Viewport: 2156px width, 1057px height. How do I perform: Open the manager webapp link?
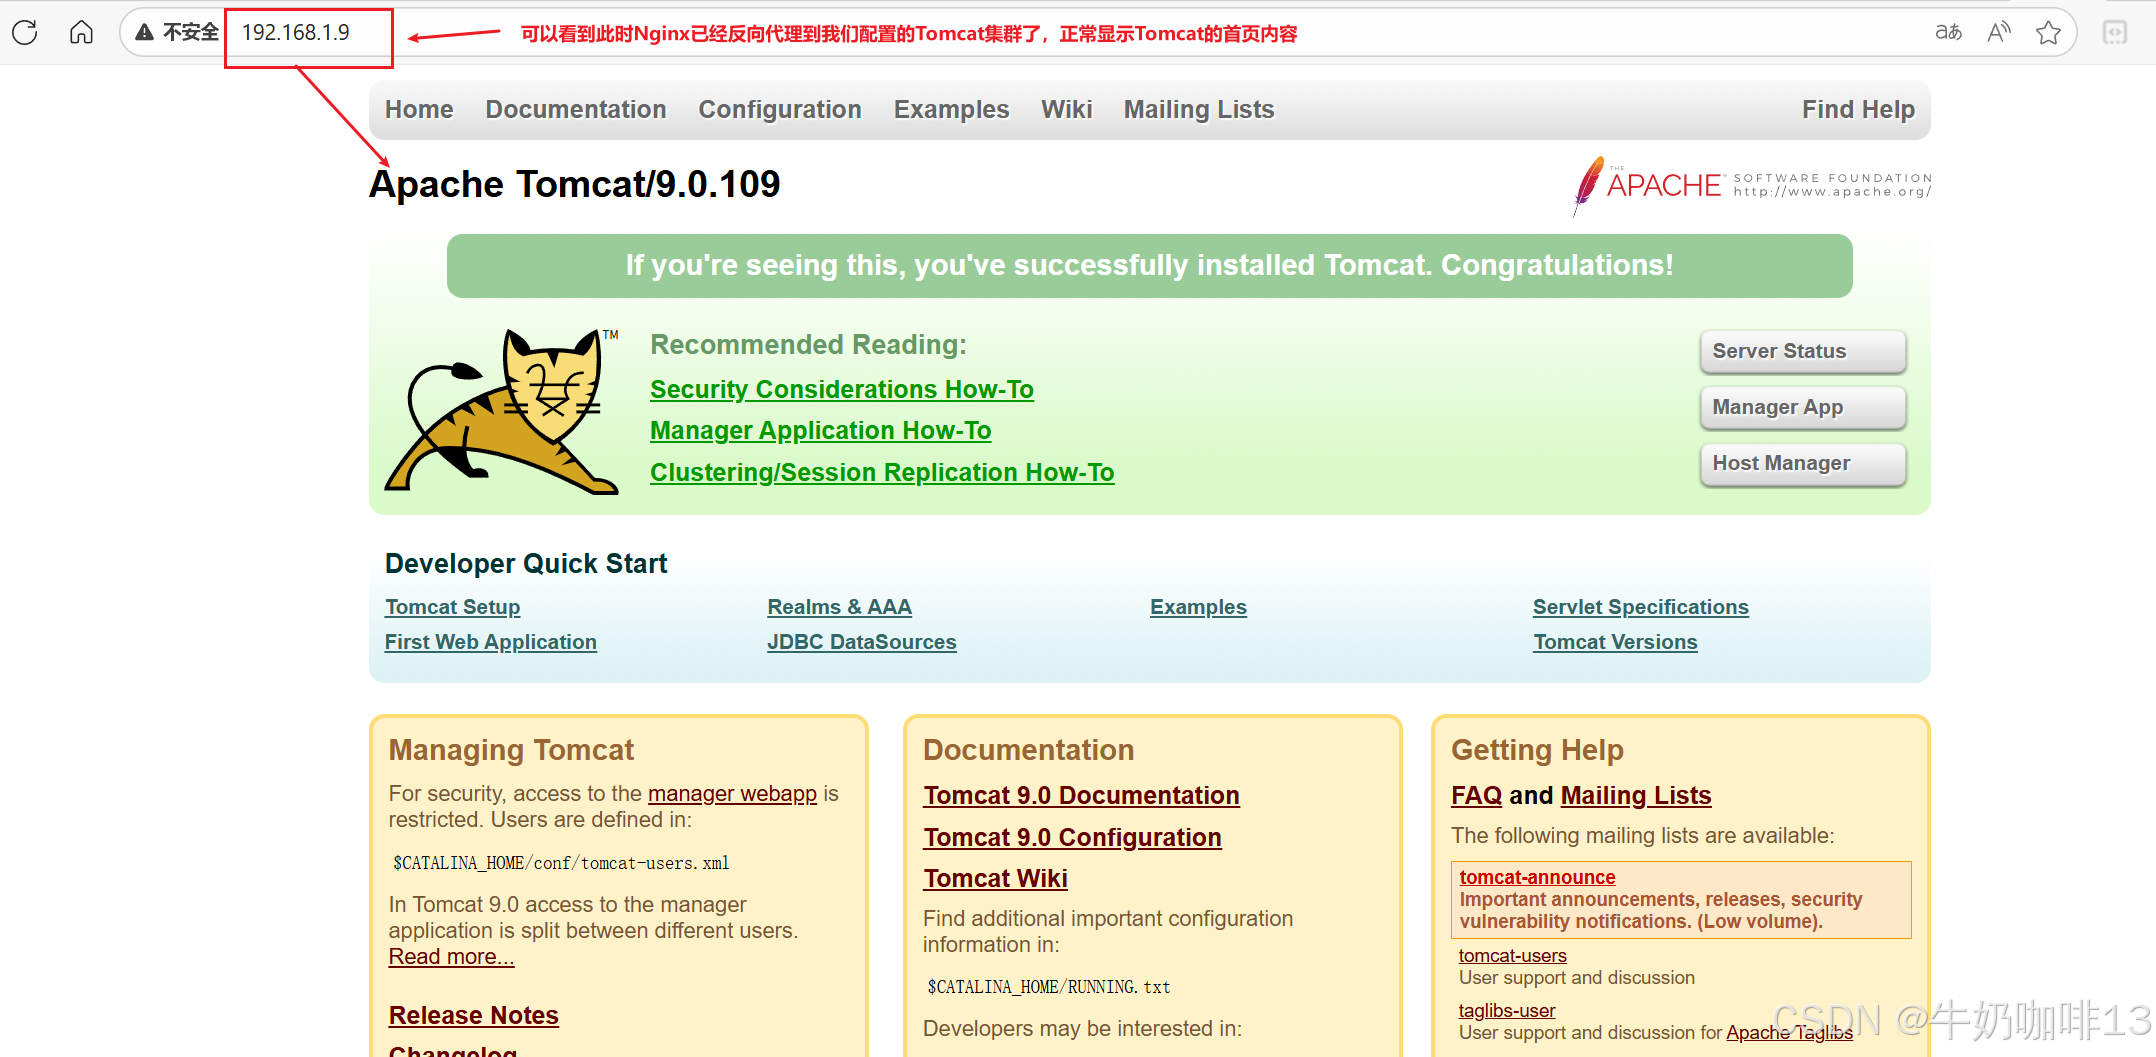[x=732, y=793]
